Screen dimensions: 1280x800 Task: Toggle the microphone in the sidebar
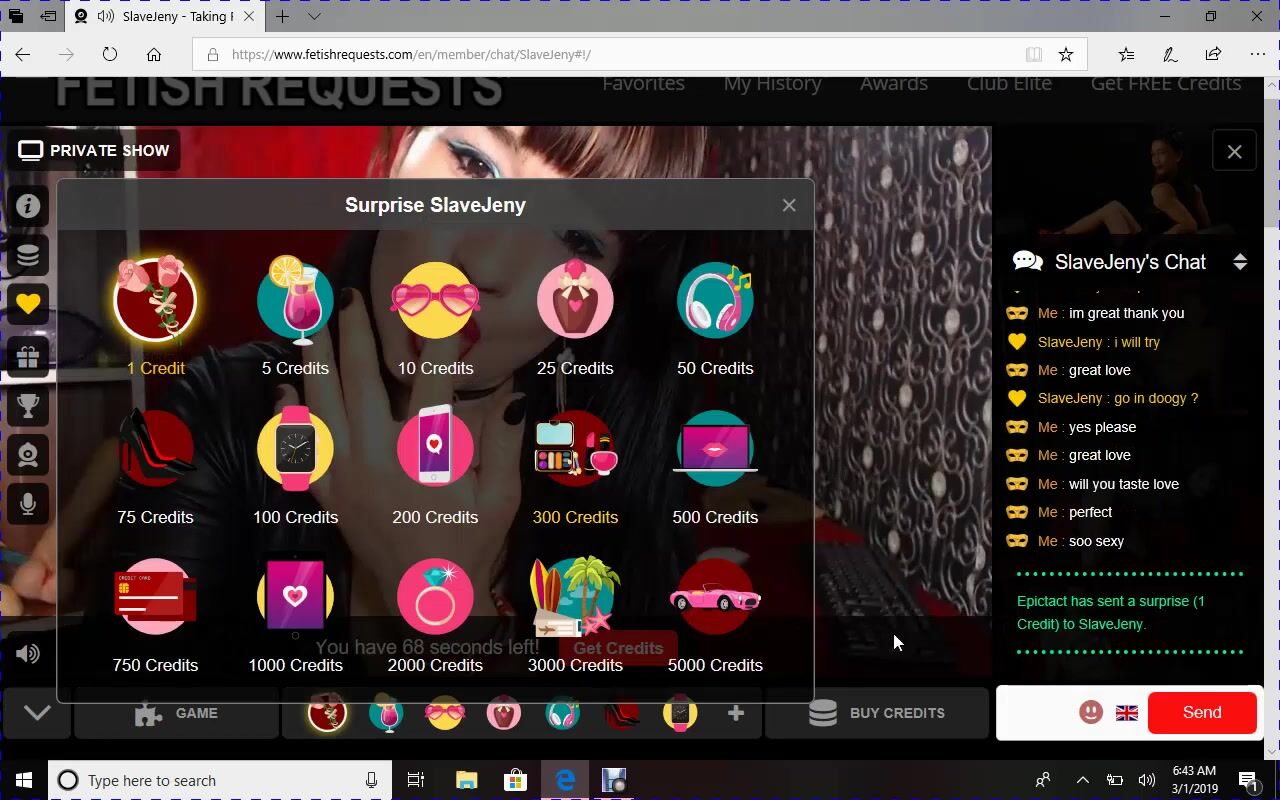click(x=28, y=505)
